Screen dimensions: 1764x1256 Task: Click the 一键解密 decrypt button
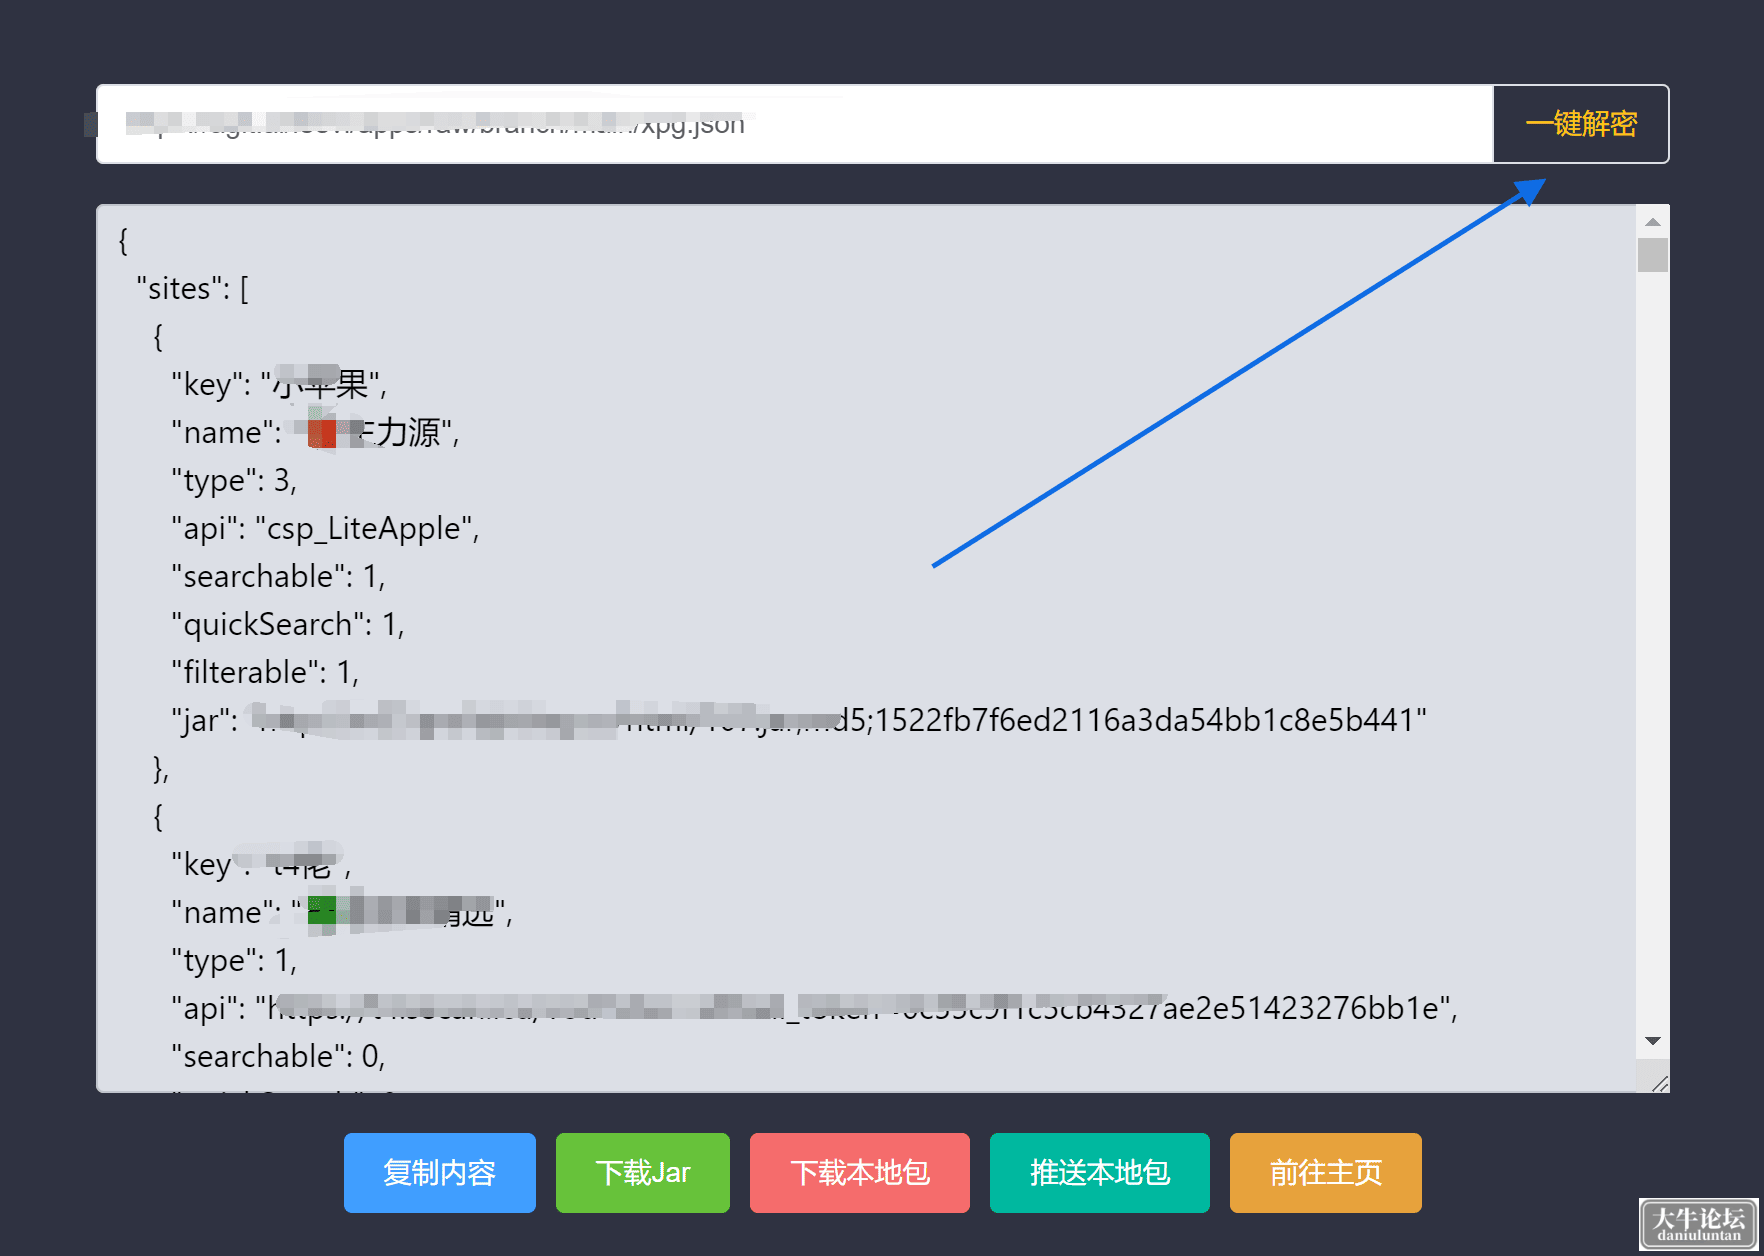(1581, 124)
